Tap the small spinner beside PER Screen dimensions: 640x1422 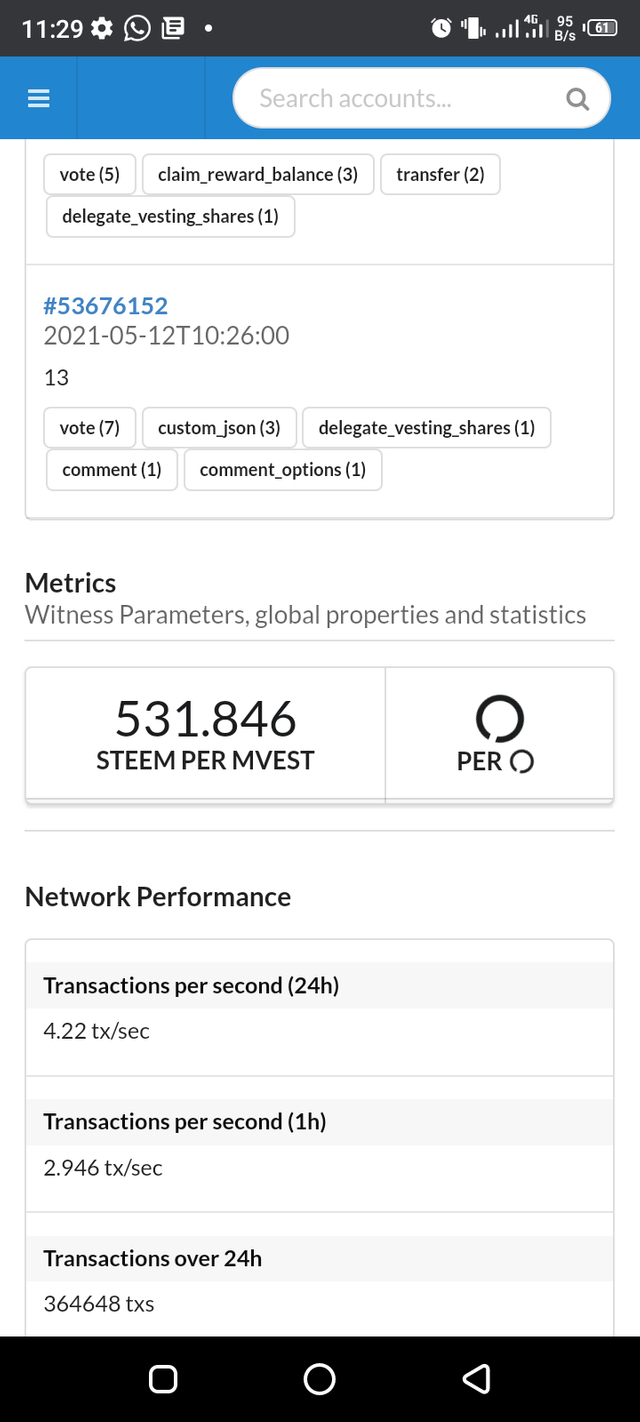coord(522,762)
